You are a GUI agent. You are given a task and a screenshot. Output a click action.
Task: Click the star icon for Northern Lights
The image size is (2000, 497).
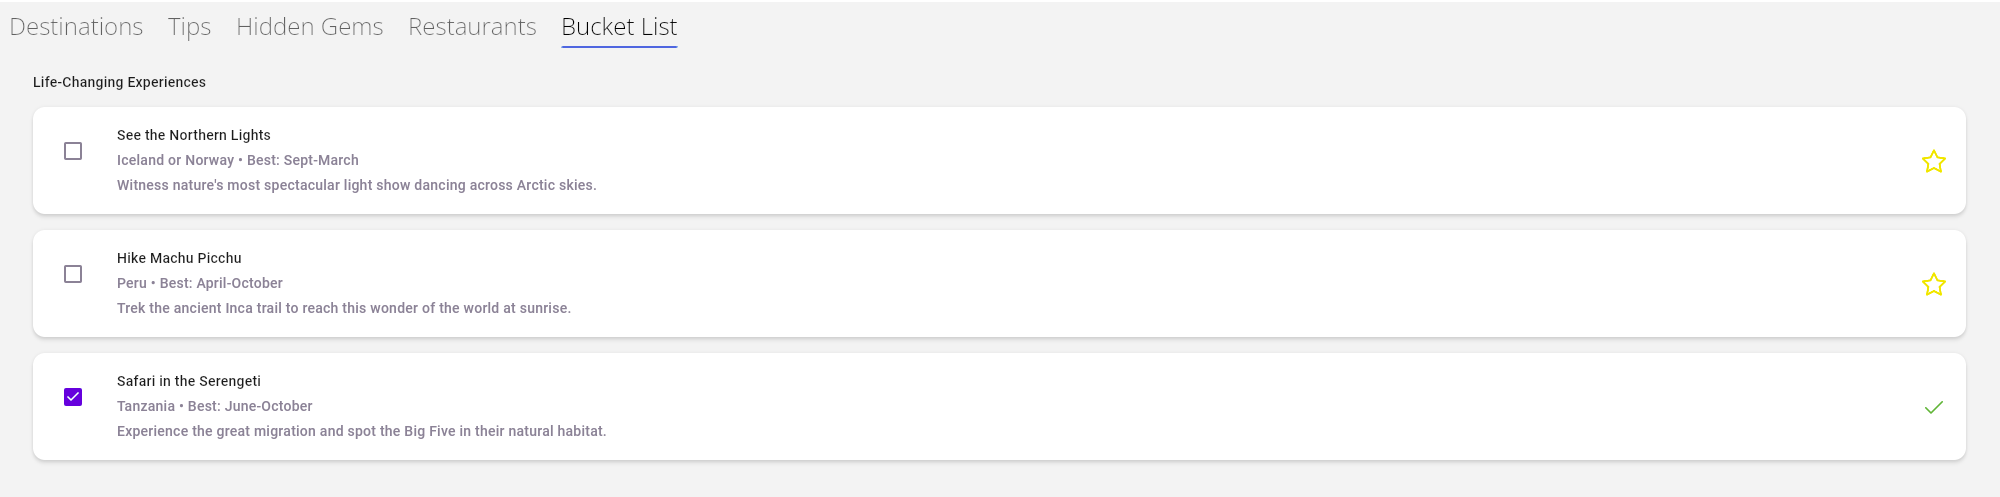tap(1933, 162)
